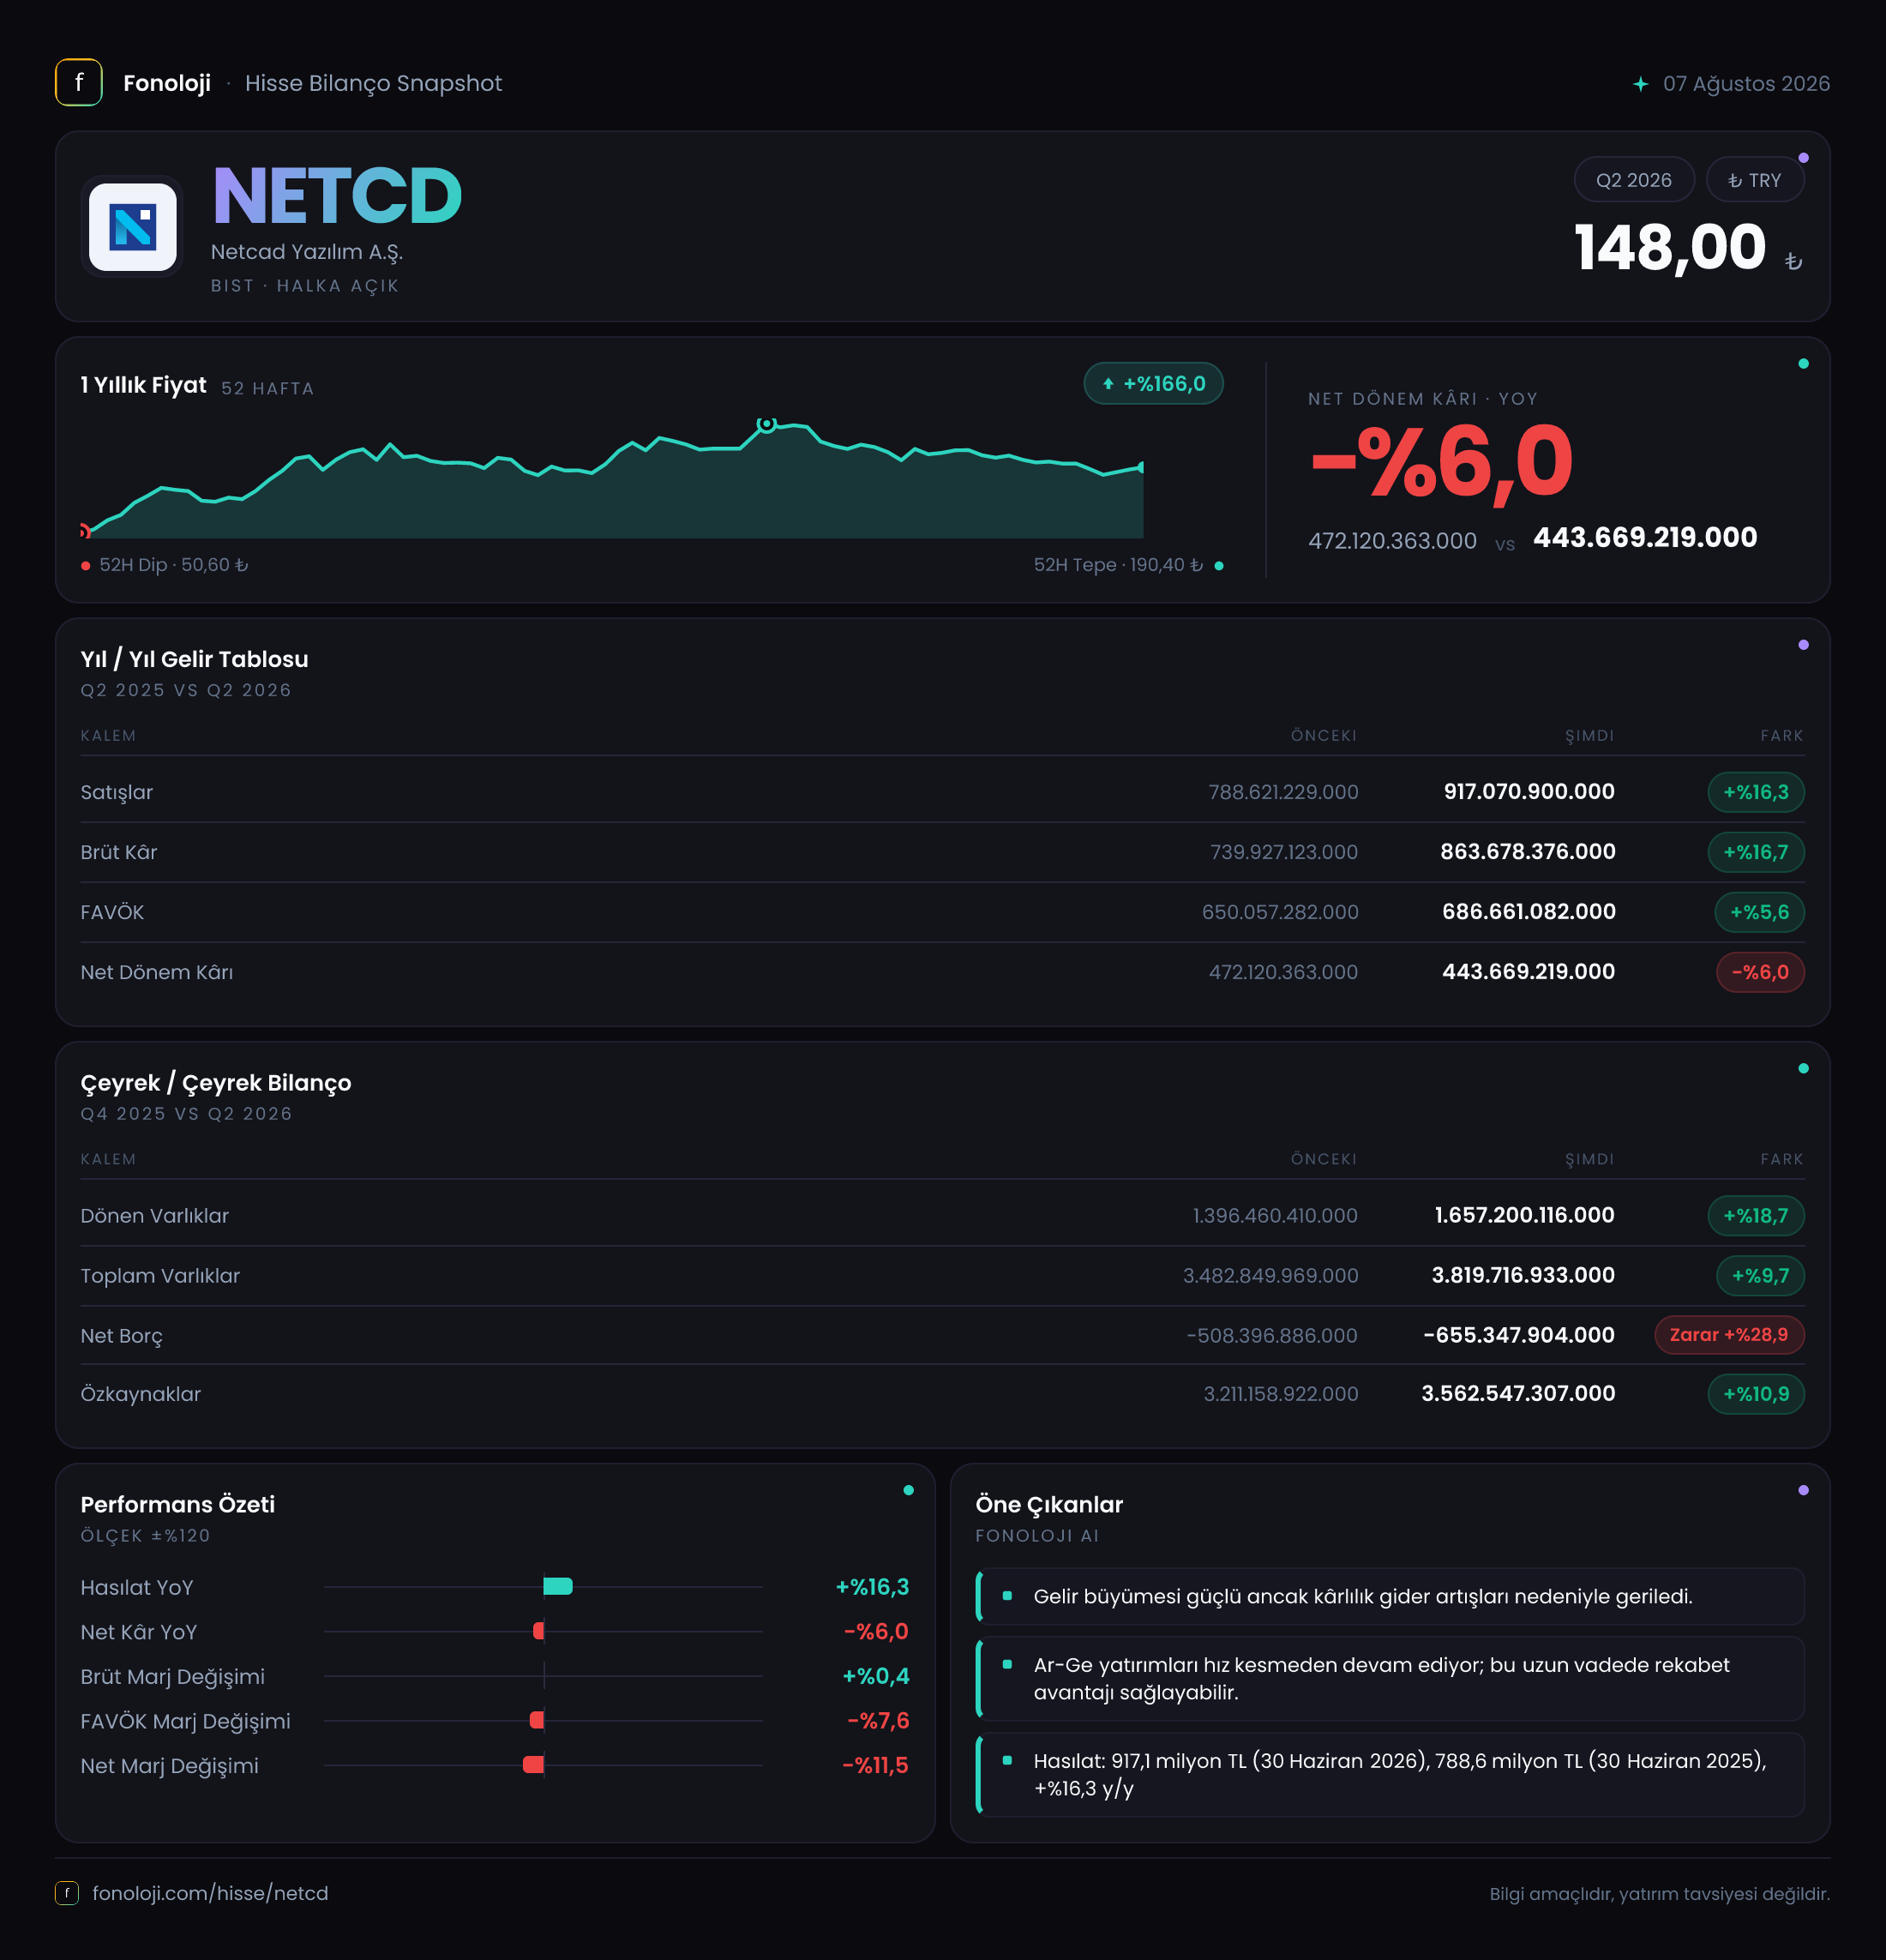This screenshot has width=1886, height=1960.
Task: Click the Toplam Varlıklar +%9,7 badge
Action: (1760, 1276)
